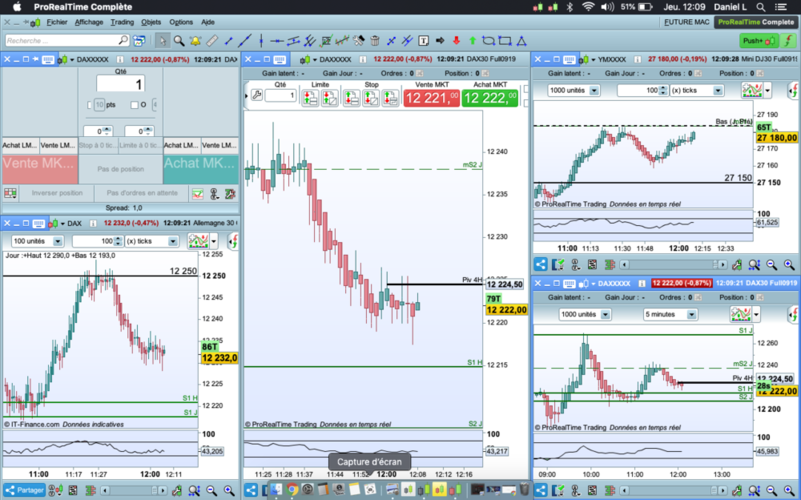
Task: Select the ellipse drawing tool
Action: [x=488, y=40]
